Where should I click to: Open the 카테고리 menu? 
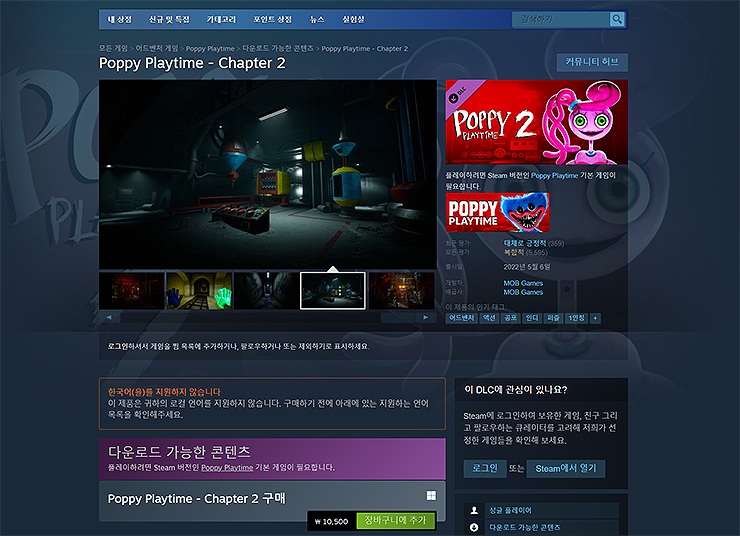click(x=221, y=19)
